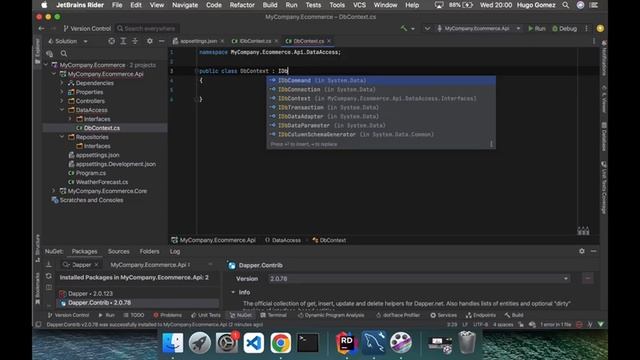
Task: Select IDbContext completion suggestion
Action: click(x=381, y=98)
